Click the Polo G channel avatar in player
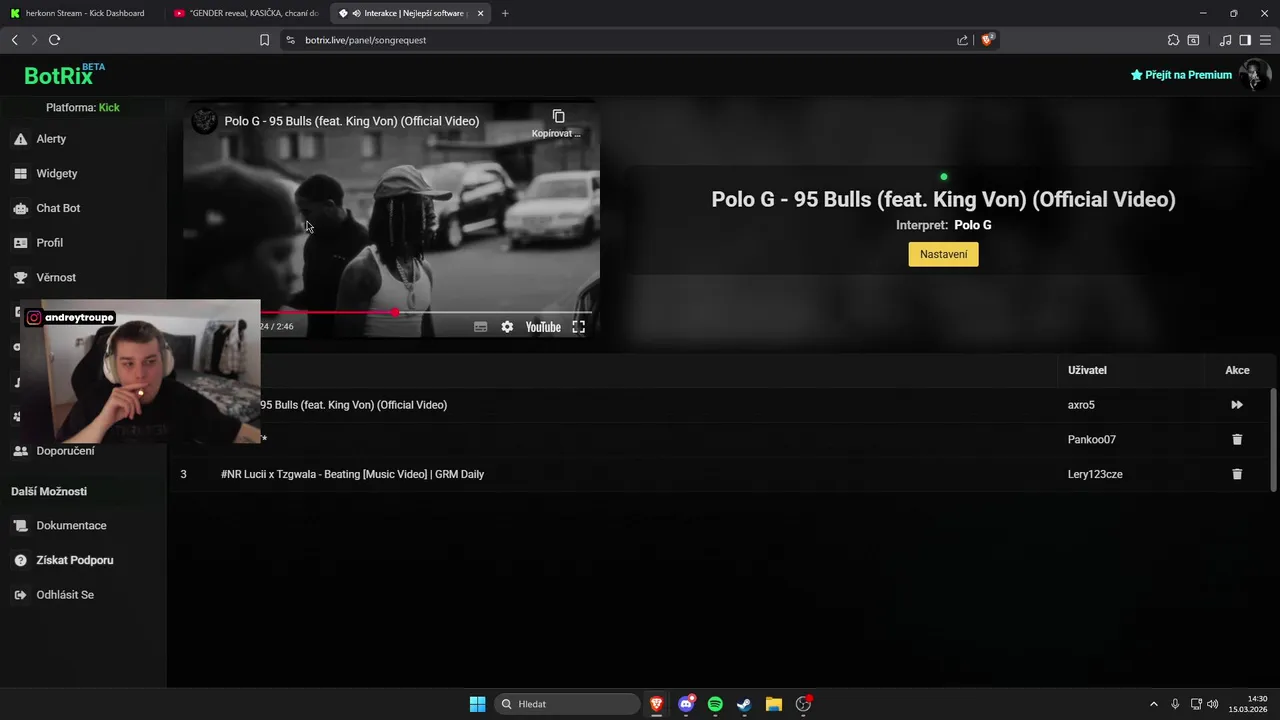This screenshot has height=720, width=1280. [204, 121]
